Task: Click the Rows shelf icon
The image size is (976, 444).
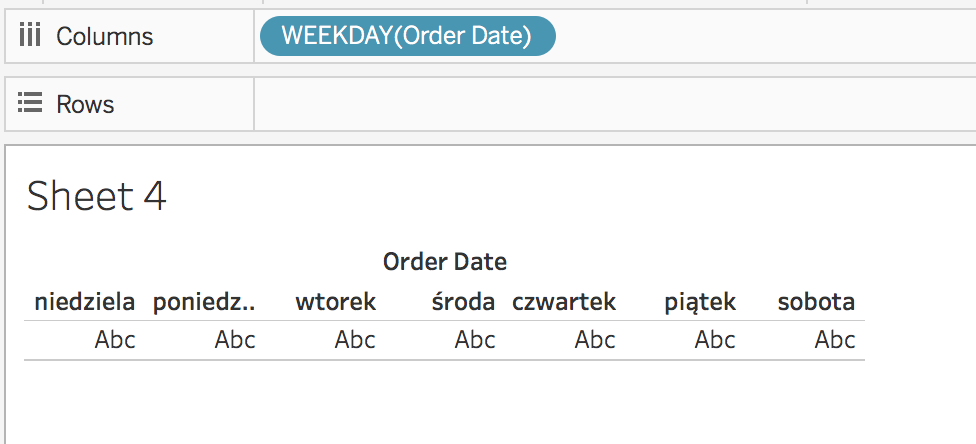Action: tap(30, 103)
